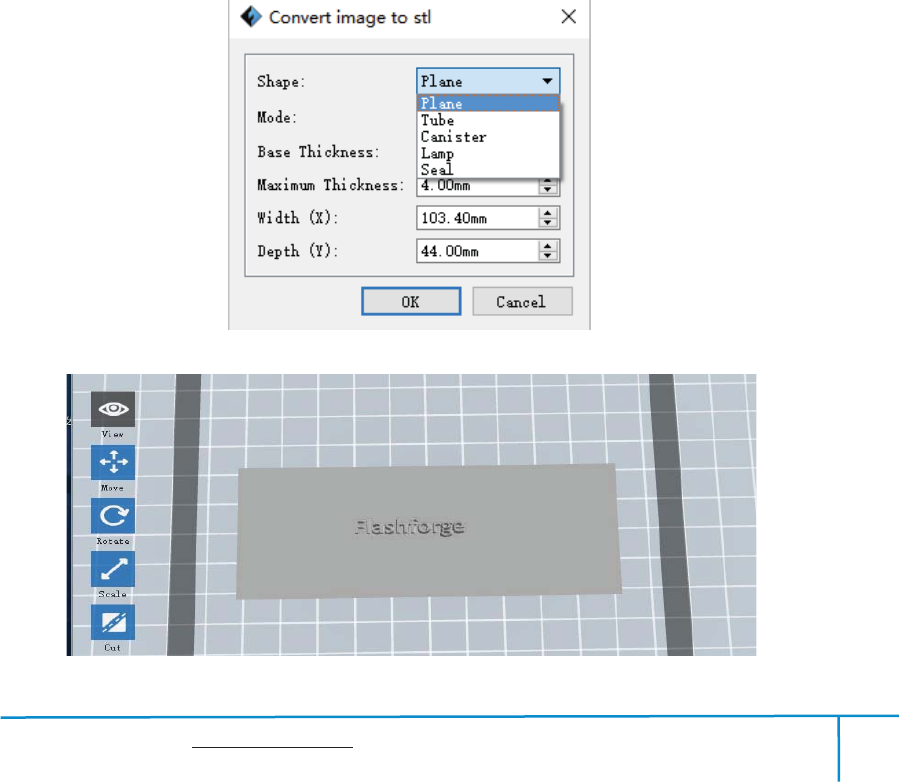Screen dimensions: 899x782
Task: Click the Mode: label
Action: [x=277, y=118]
